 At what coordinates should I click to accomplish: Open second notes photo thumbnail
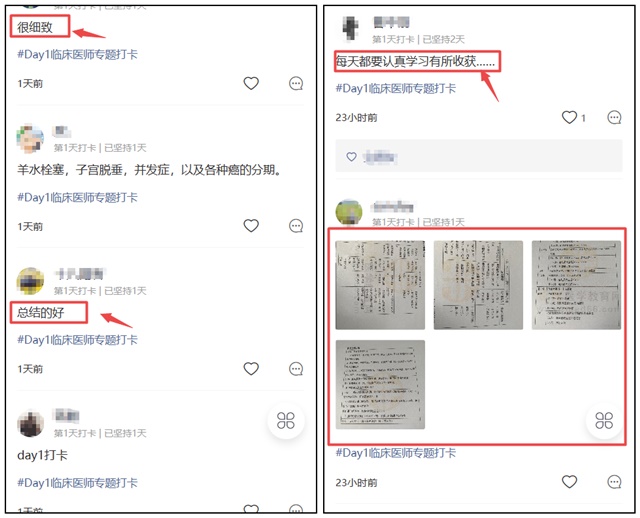pos(478,285)
